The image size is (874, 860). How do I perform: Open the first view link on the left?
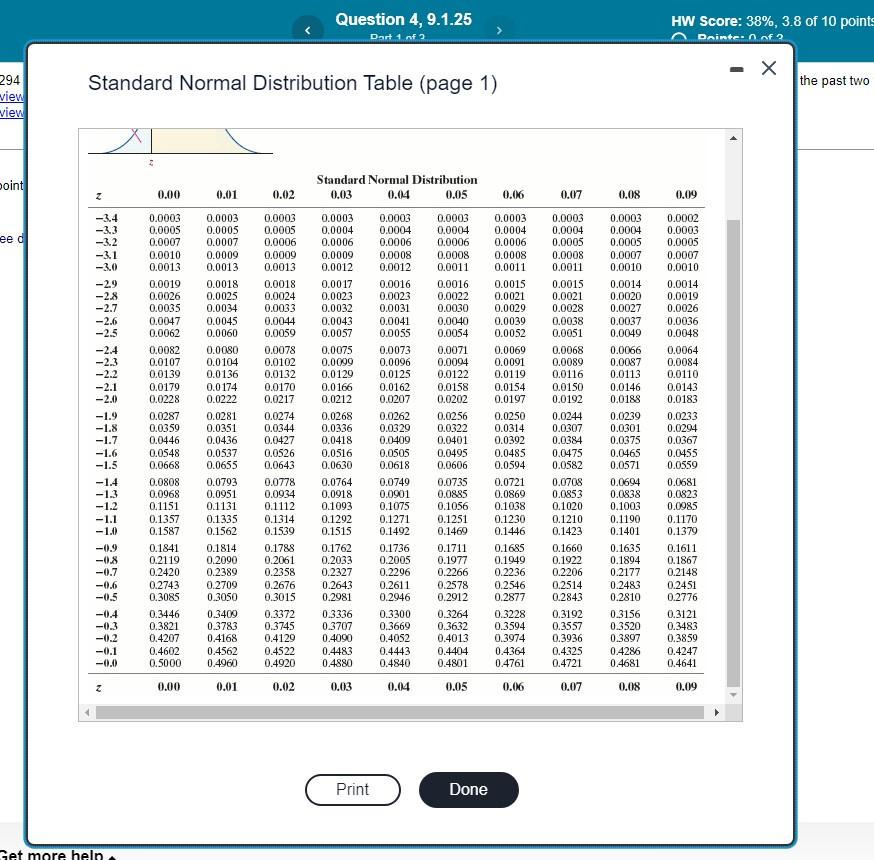click(x=10, y=97)
